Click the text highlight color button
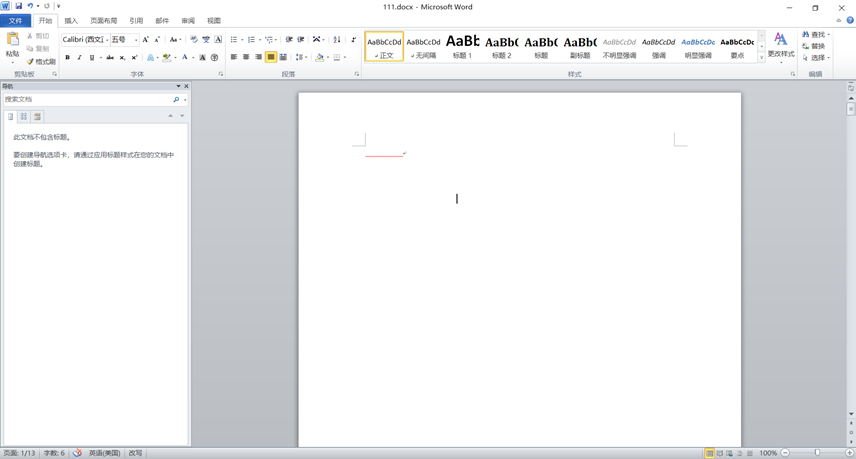The height and width of the screenshot is (459, 856). point(167,57)
